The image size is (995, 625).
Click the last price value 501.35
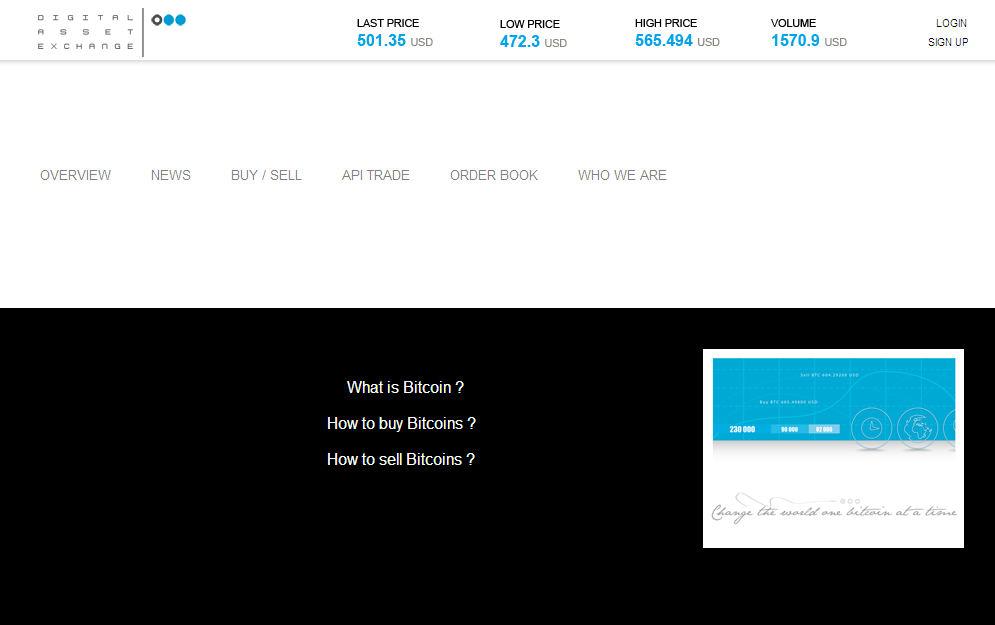pyautogui.click(x=381, y=41)
